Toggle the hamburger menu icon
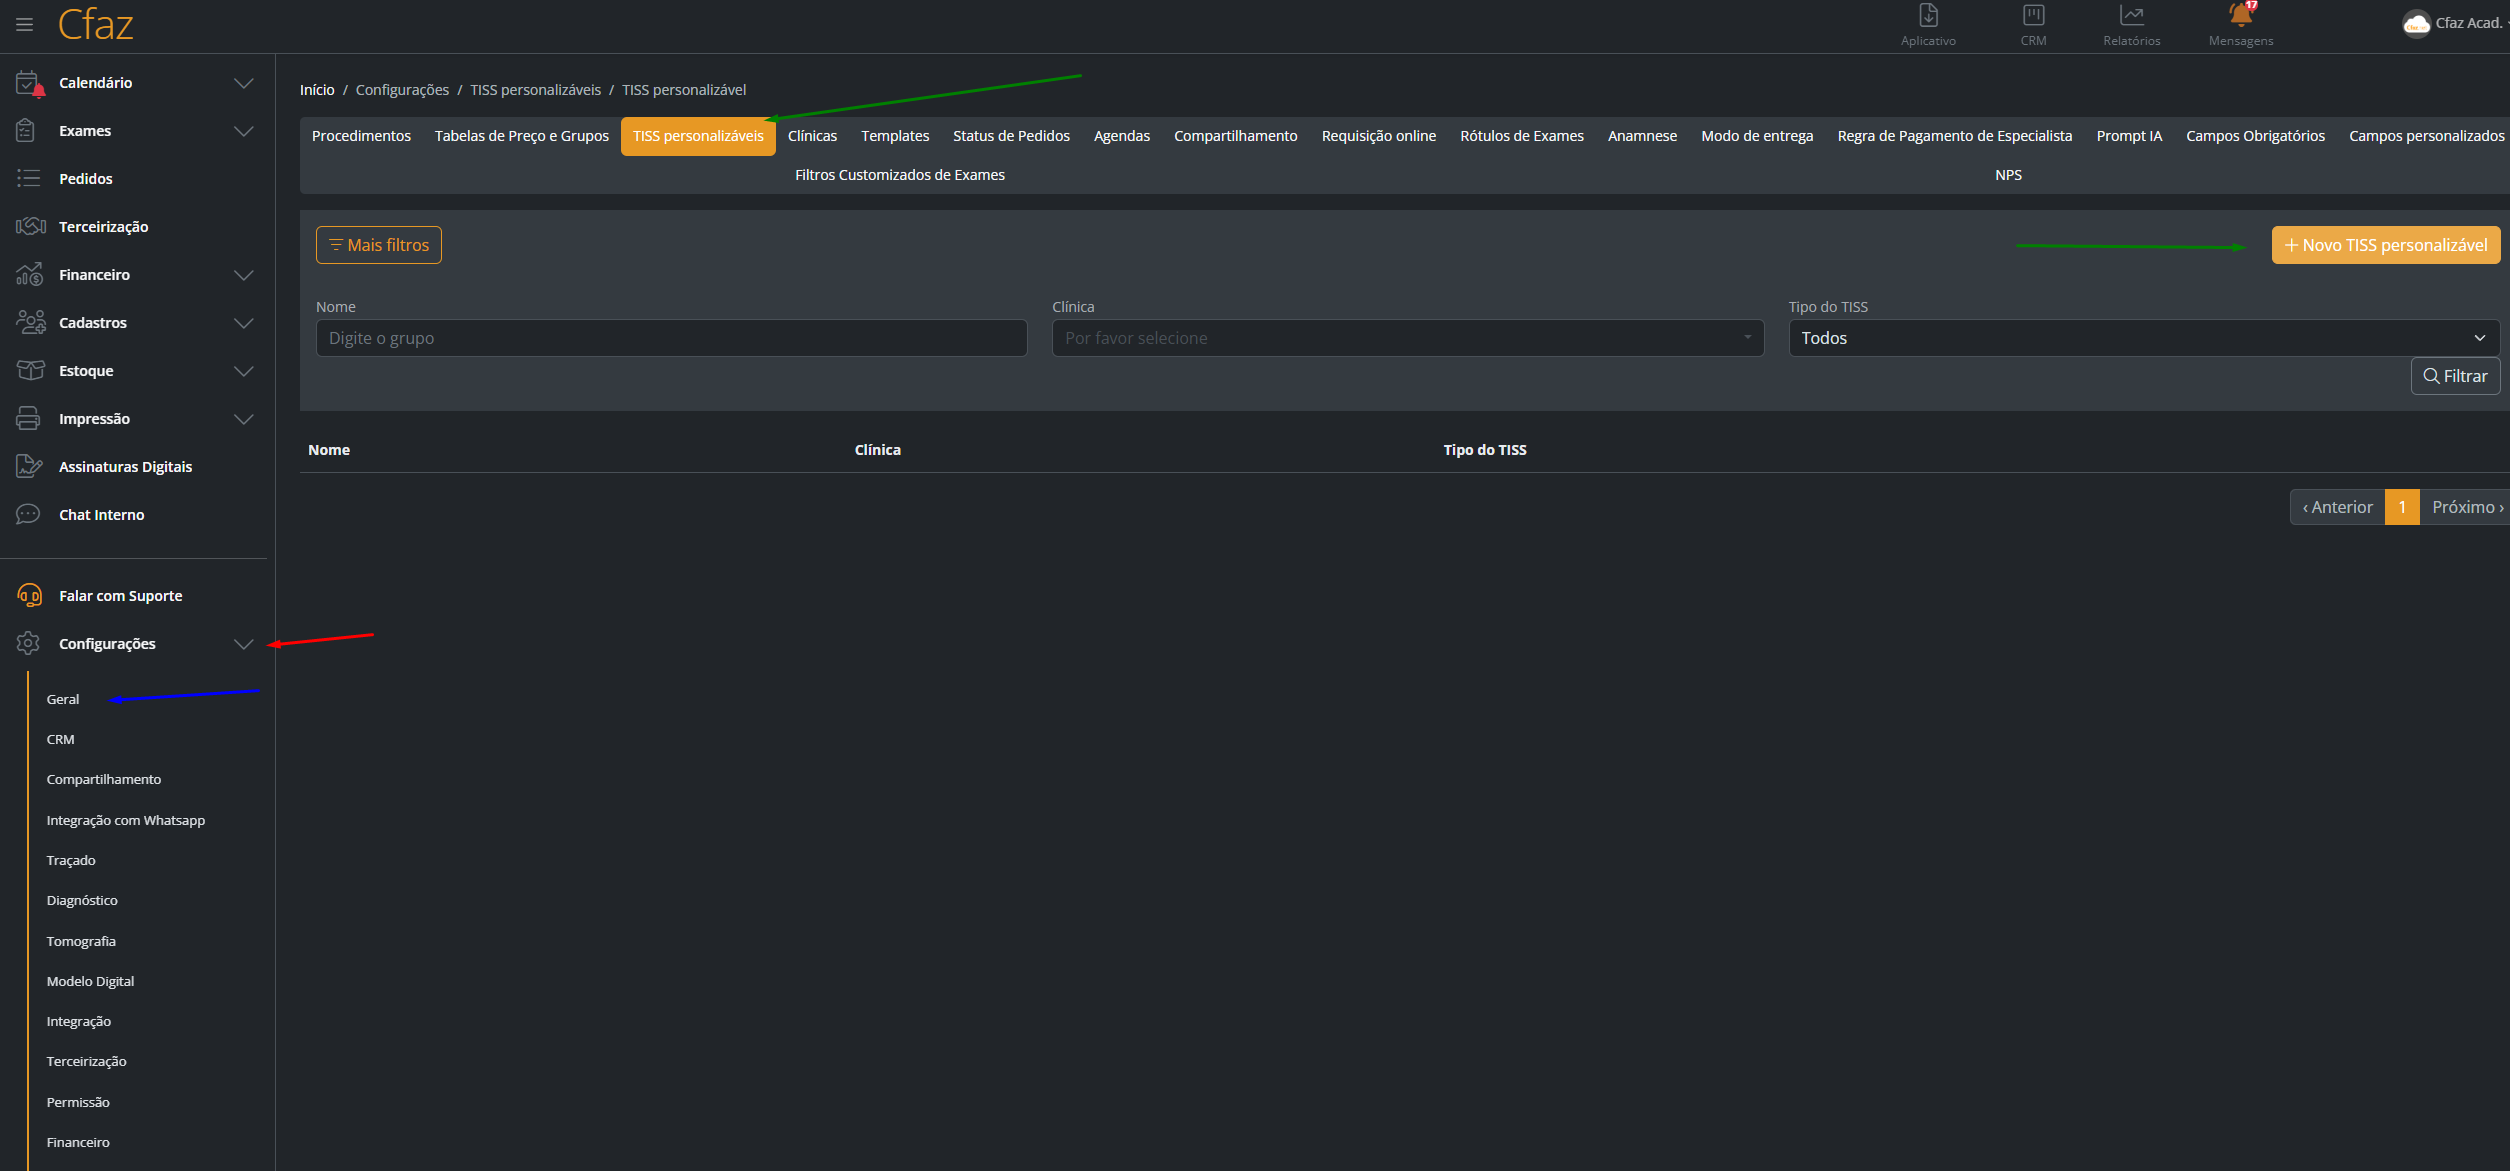 (x=25, y=24)
